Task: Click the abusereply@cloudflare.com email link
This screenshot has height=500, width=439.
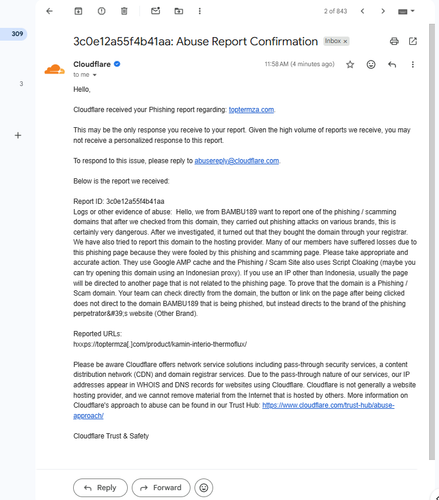Action: click(x=237, y=161)
